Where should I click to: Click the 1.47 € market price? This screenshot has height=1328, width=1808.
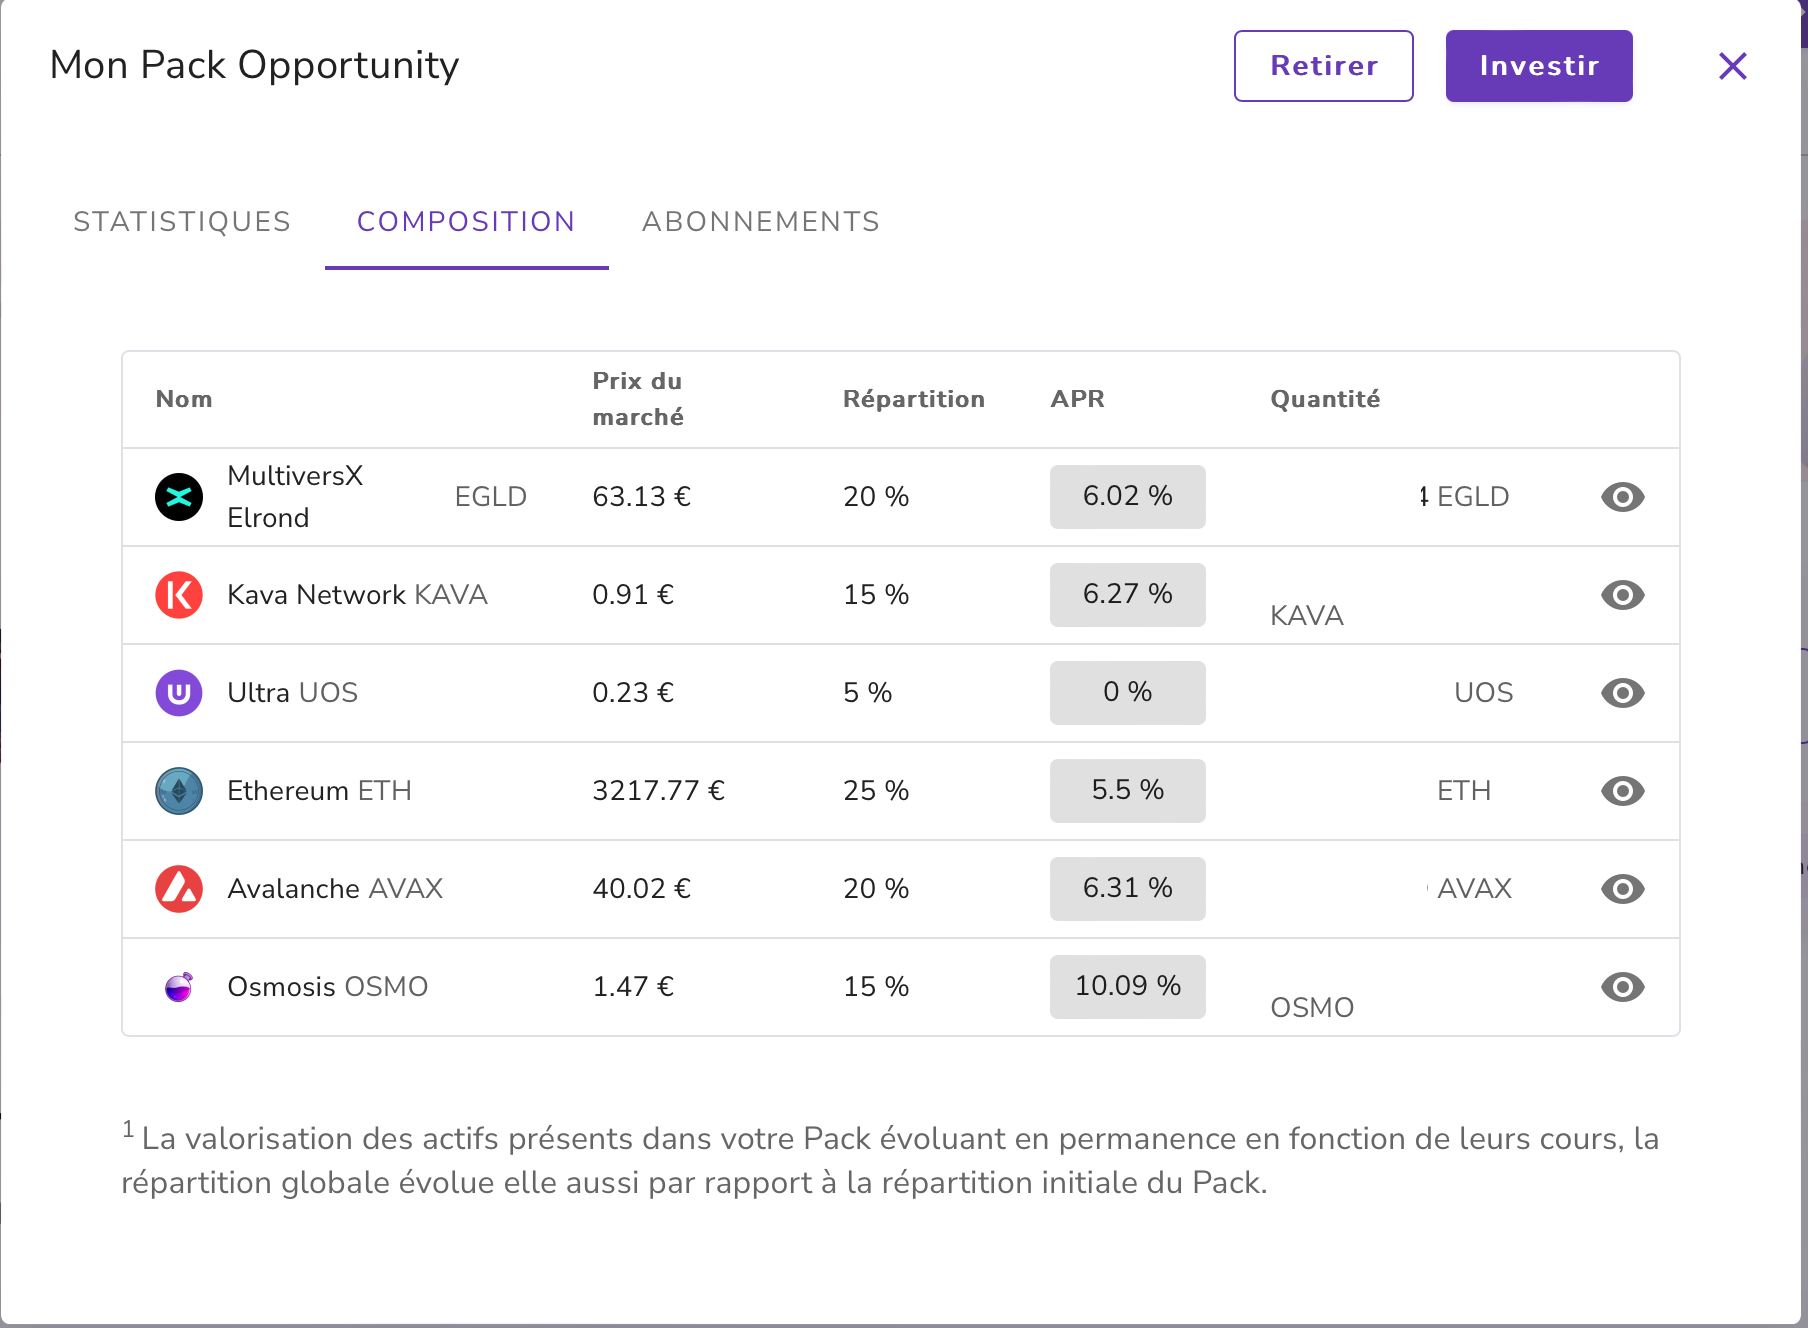[x=633, y=987]
